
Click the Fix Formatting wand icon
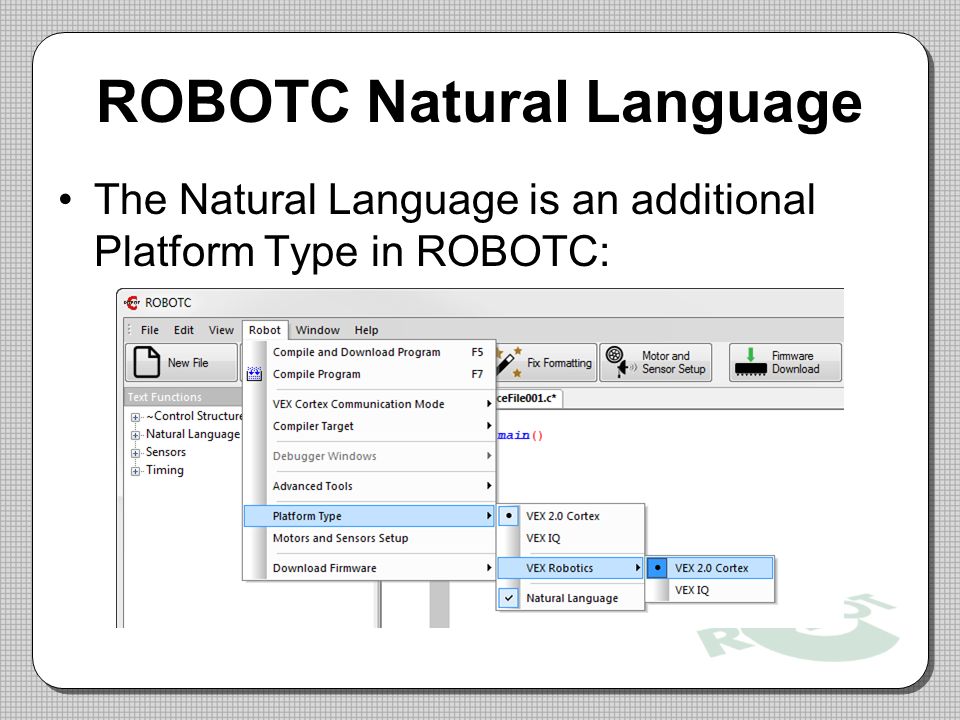(x=509, y=362)
